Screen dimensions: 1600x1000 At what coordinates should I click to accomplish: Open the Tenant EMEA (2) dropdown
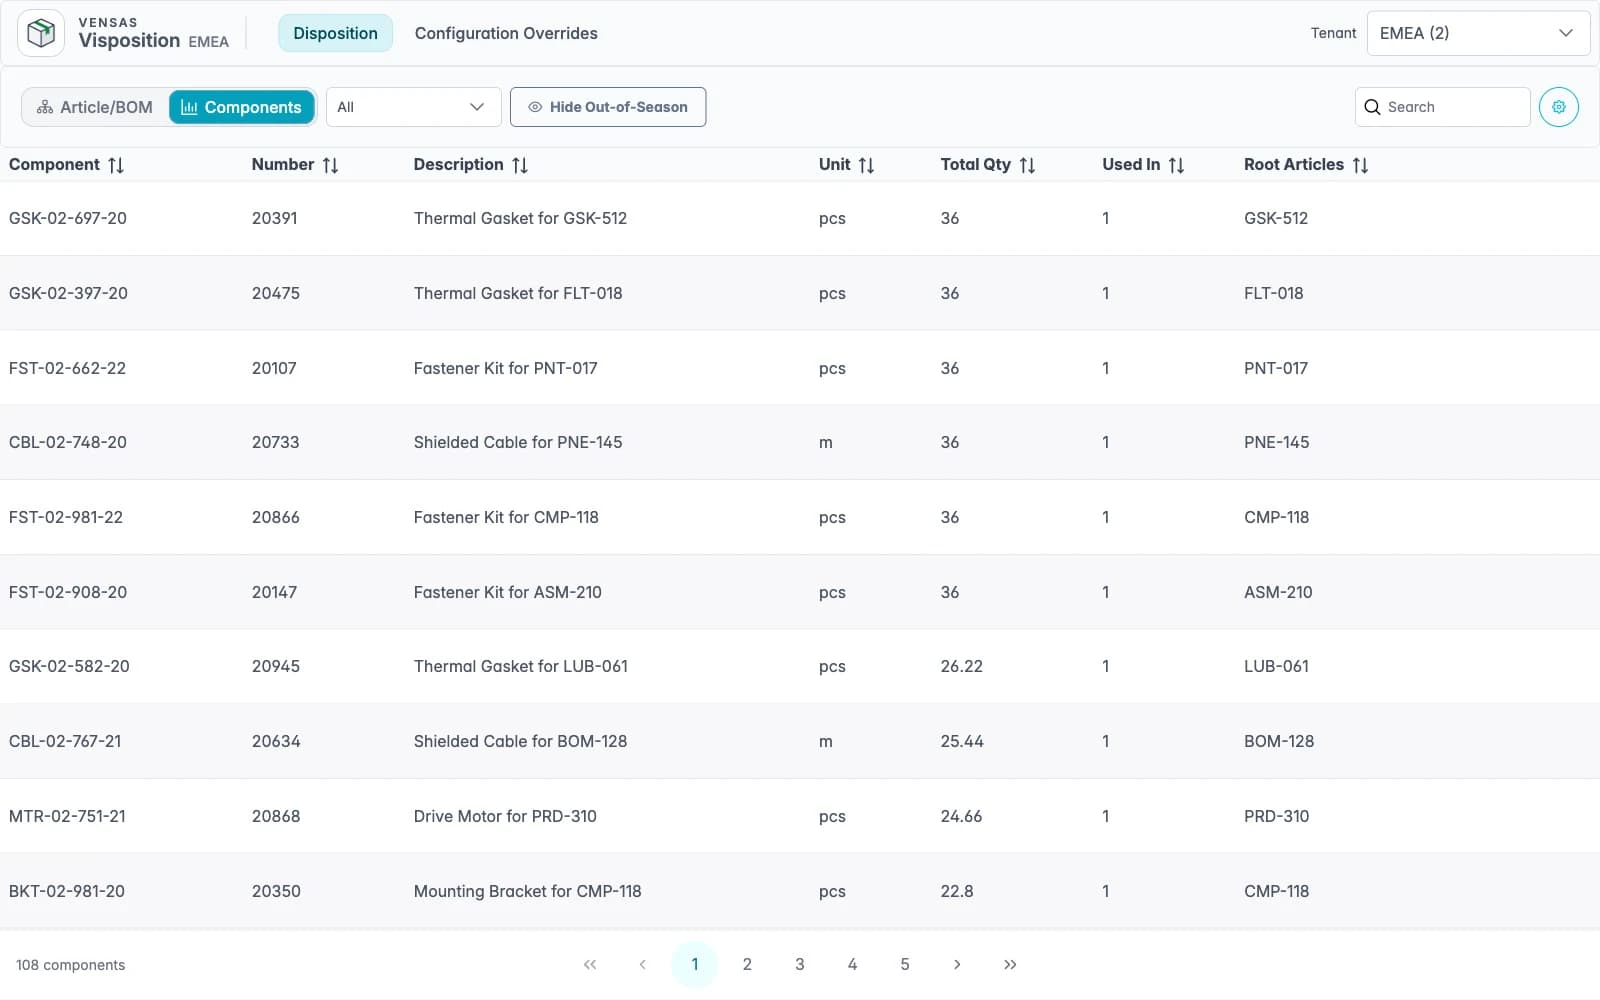(x=1478, y=33)
